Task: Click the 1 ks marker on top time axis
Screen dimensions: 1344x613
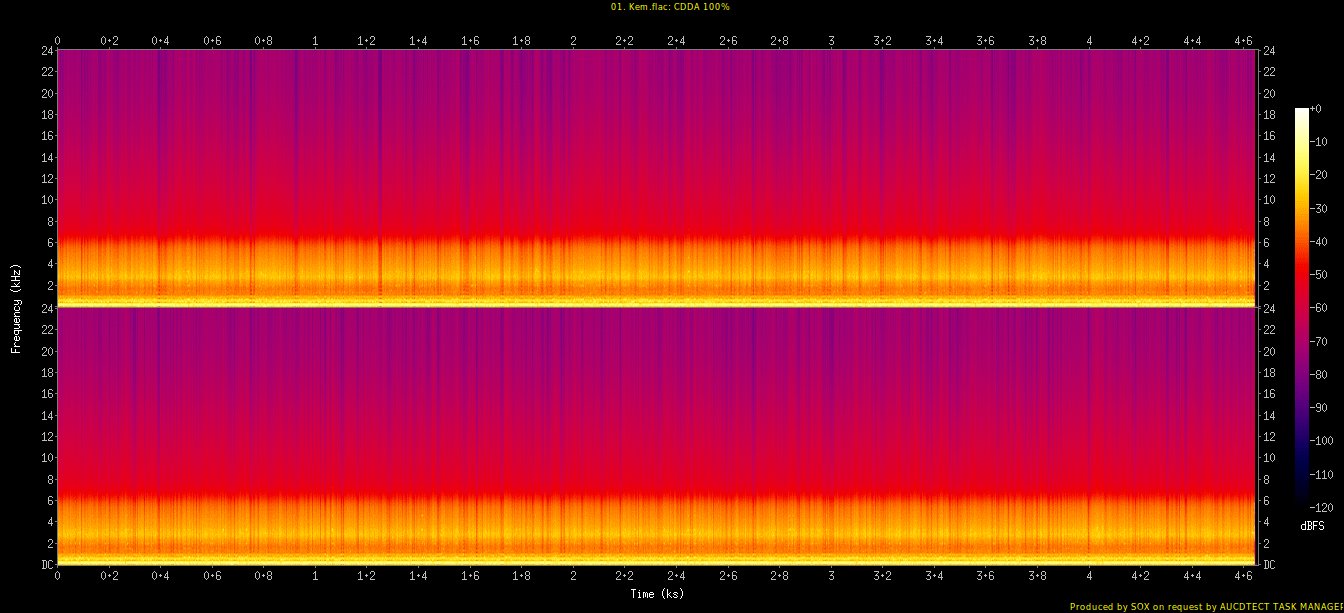Action: (x=315, y=41)
